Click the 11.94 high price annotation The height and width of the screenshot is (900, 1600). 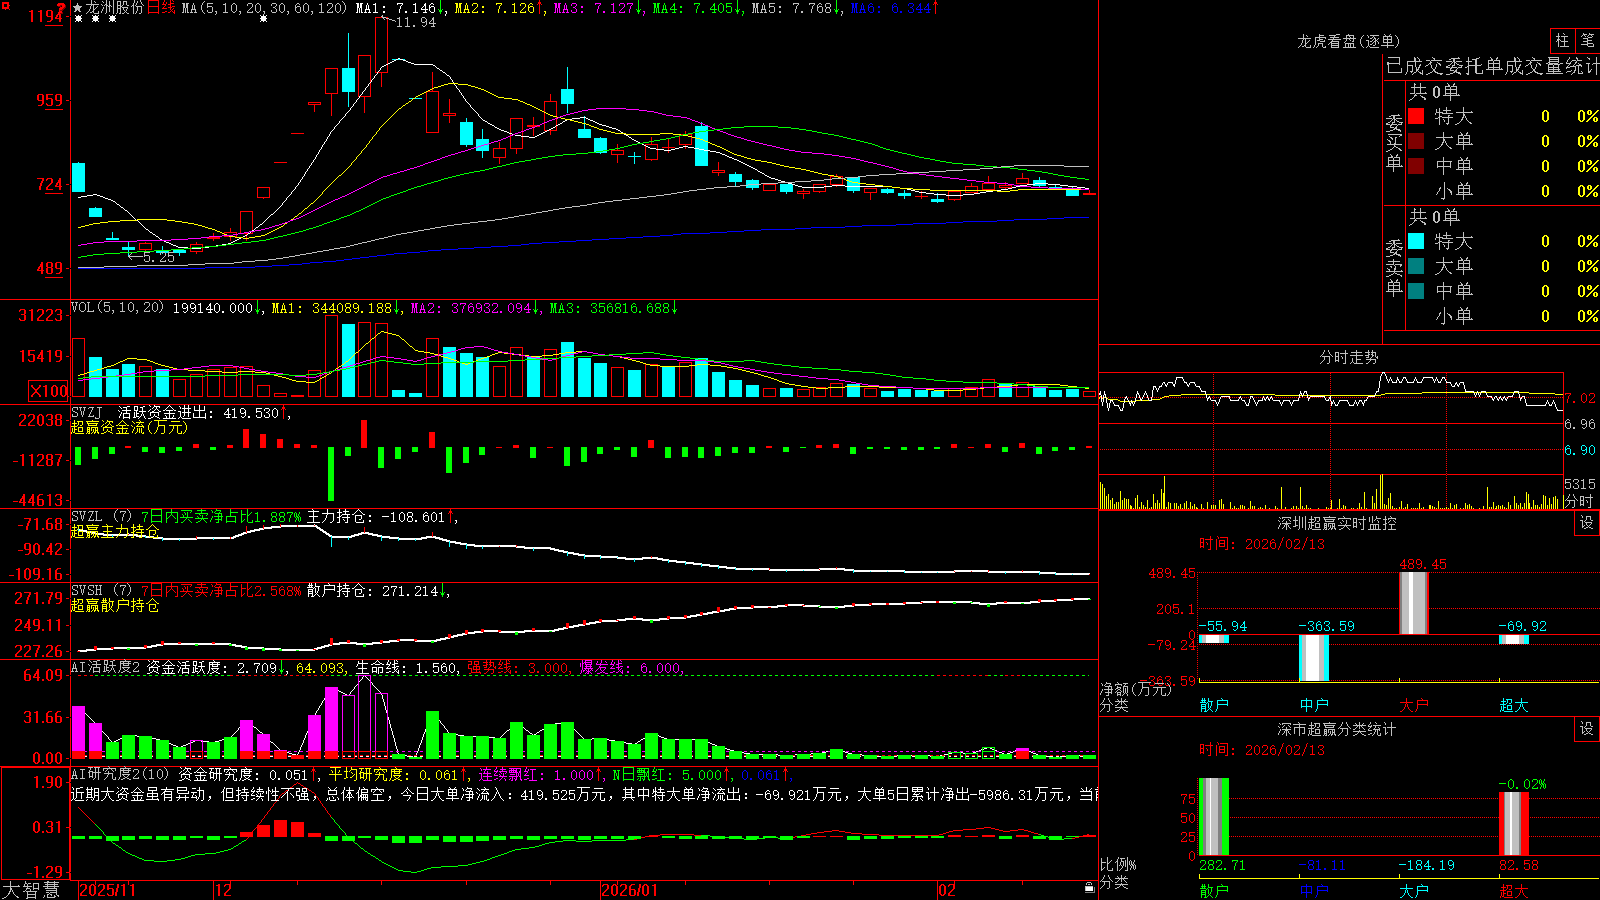(415, 22)
